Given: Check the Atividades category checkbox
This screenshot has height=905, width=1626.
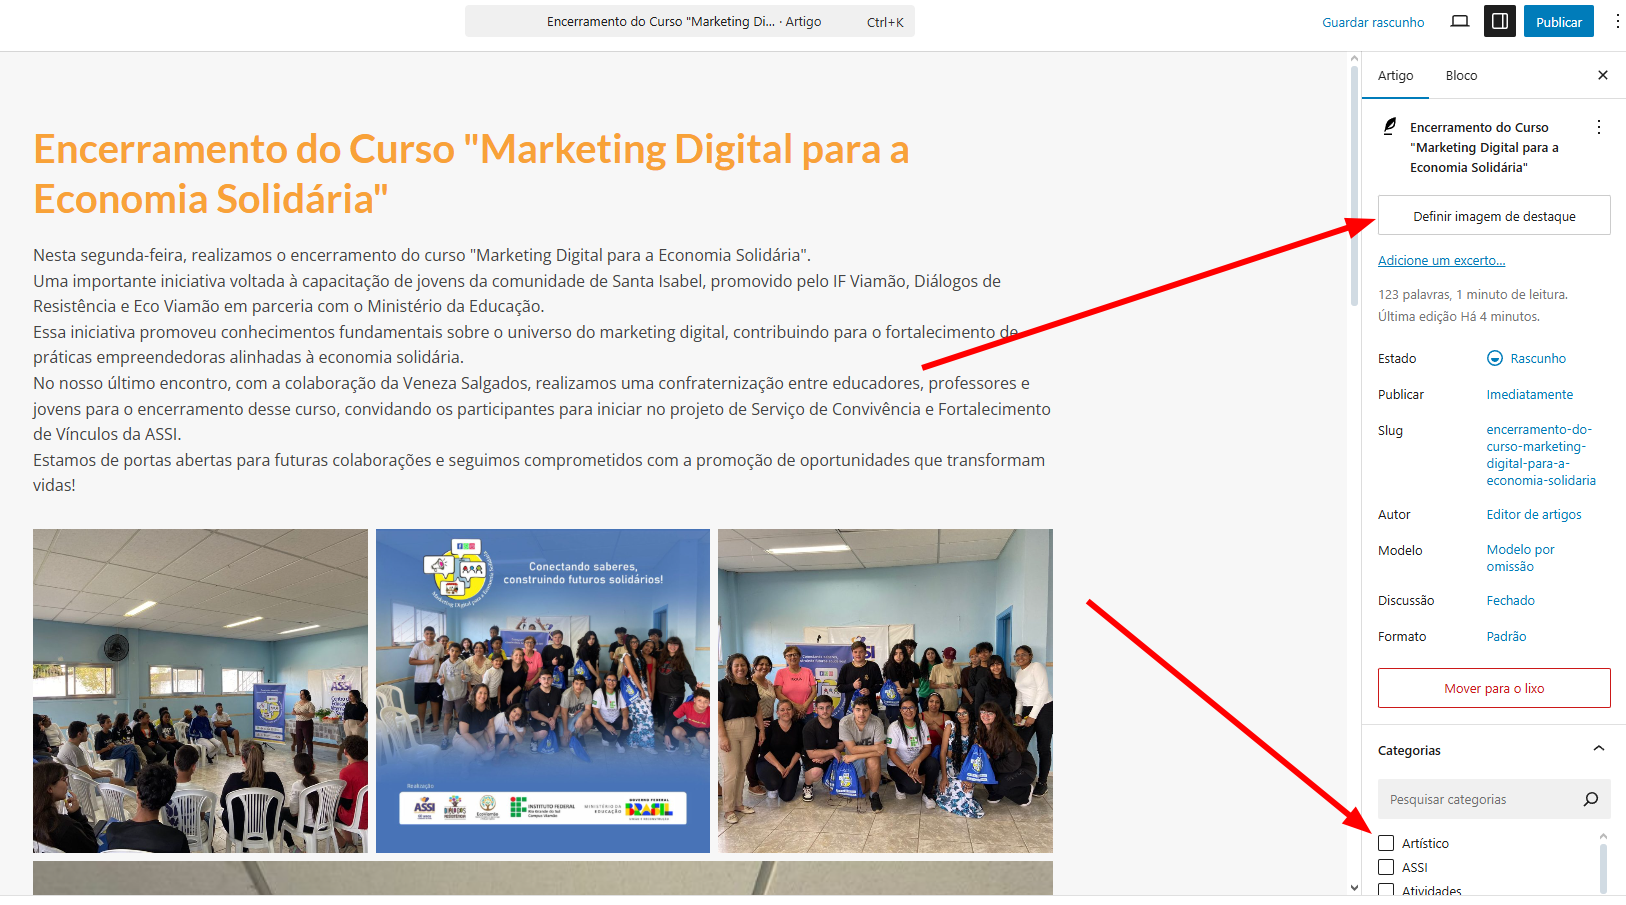Looking at the screenshot, I should (1386, 889).
